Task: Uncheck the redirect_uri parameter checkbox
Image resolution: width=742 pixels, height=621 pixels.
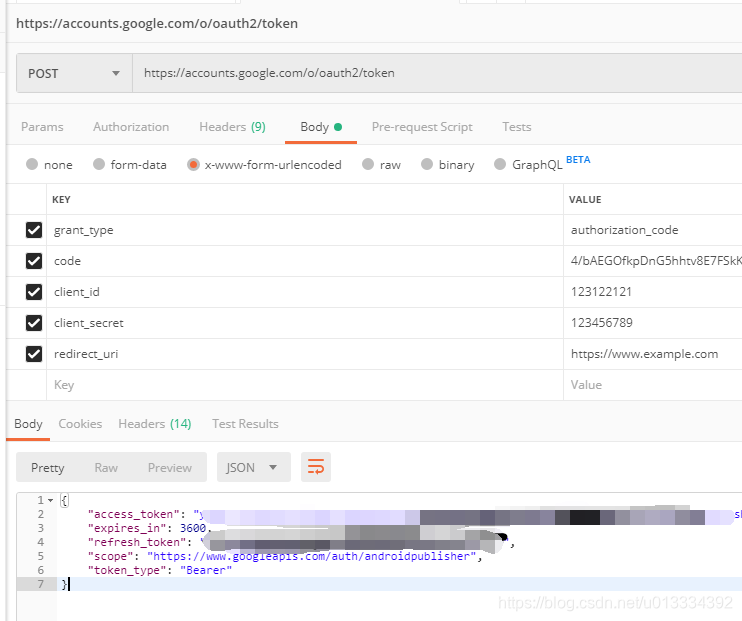Action: (x=34, y=354)
